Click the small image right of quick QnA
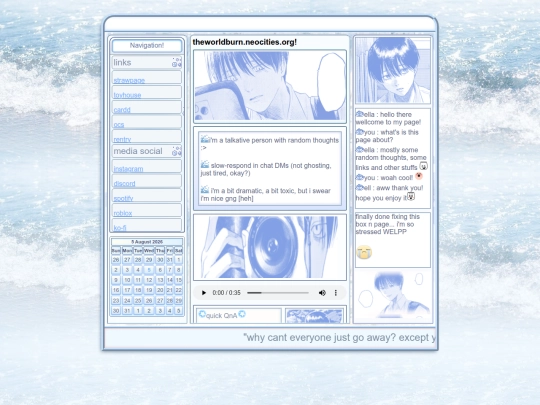 (x=314, y=316)
